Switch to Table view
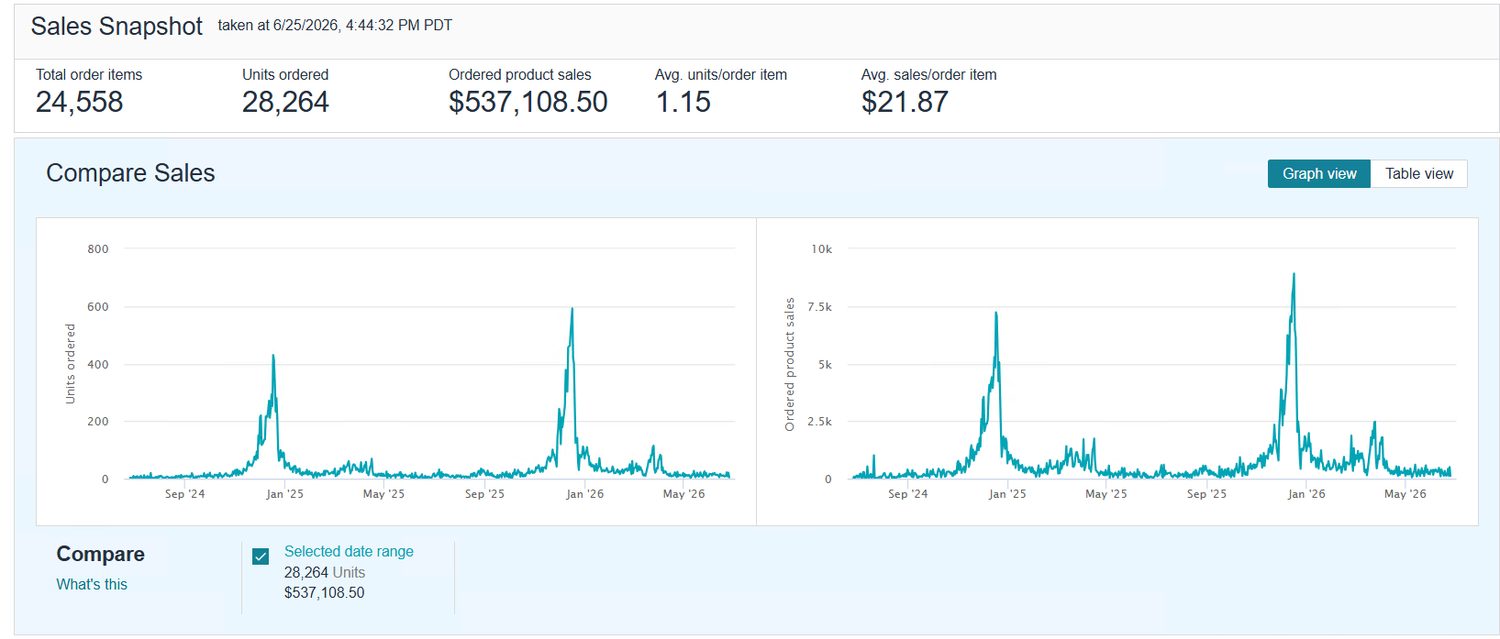Image resolution: width=1500 pixels, height=639 pixels. tap(1419, 174)
